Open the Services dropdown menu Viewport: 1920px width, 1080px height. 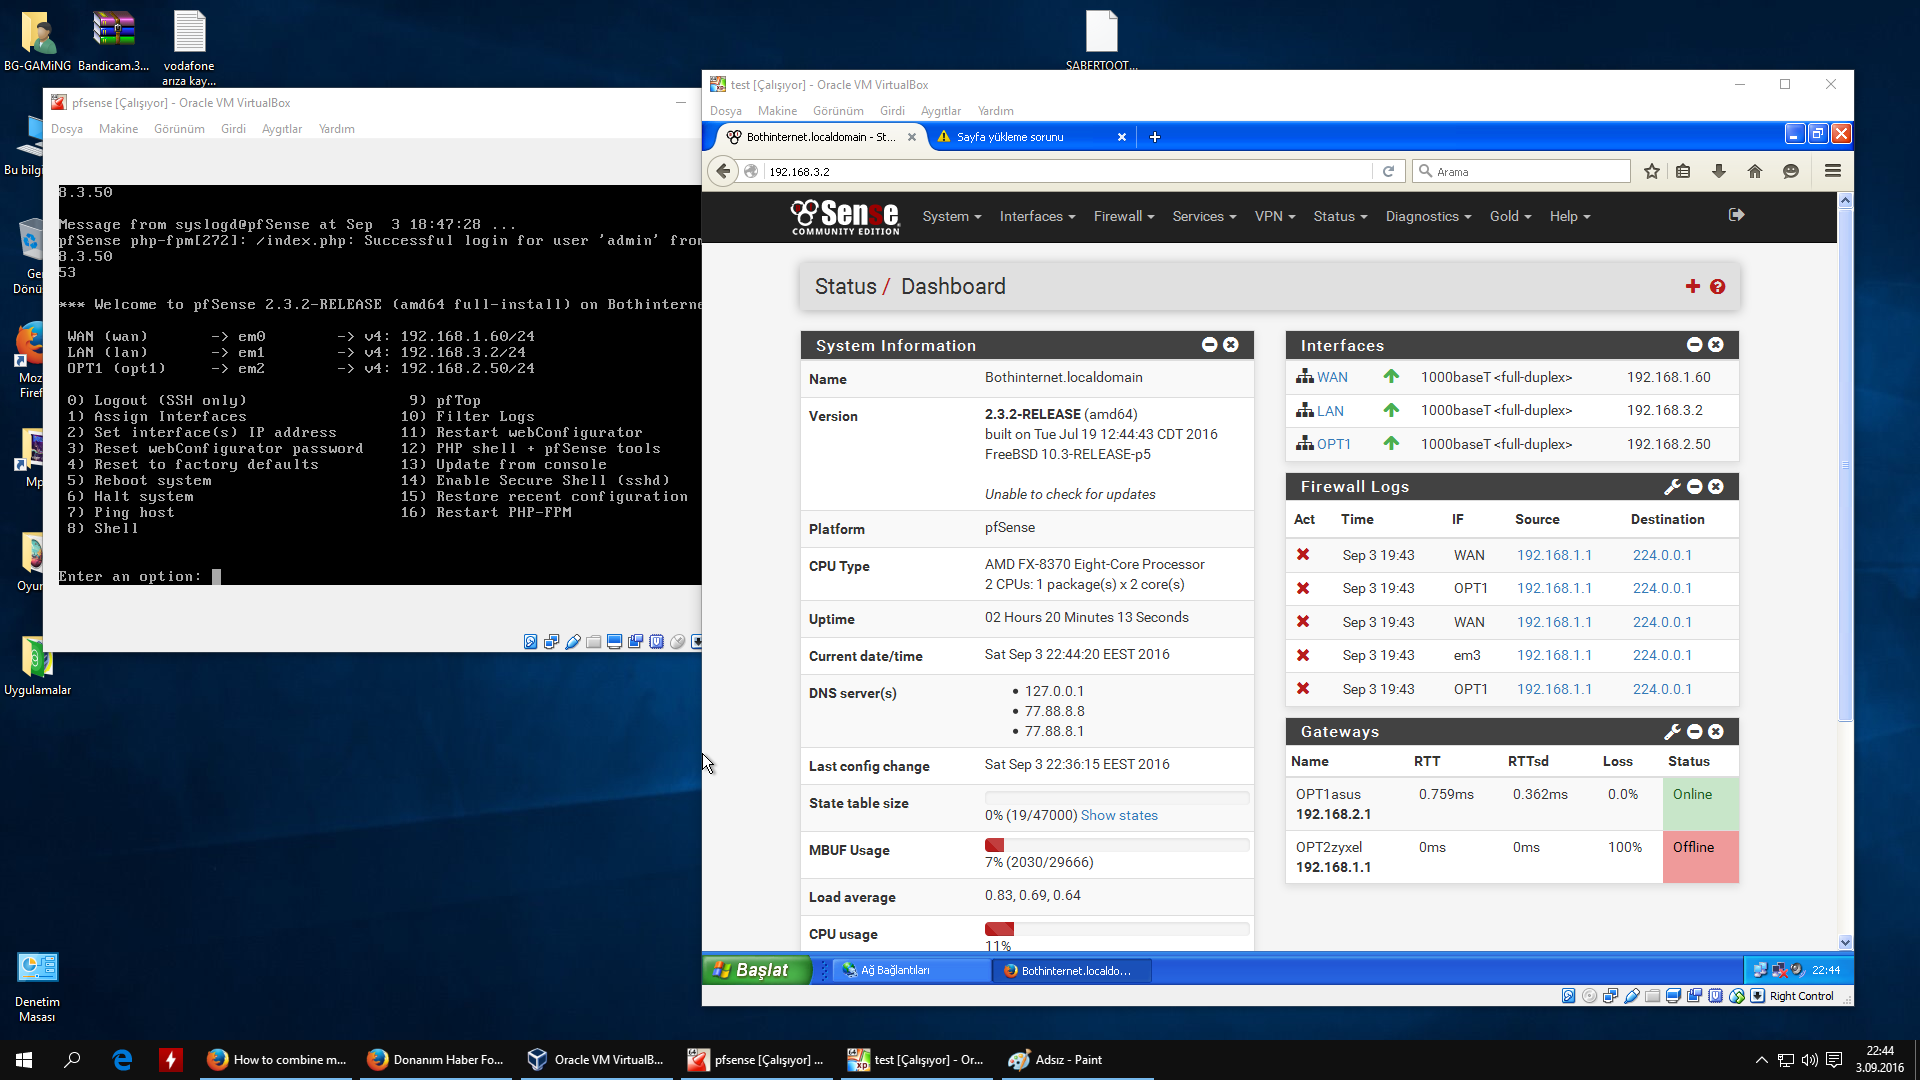1204,216
